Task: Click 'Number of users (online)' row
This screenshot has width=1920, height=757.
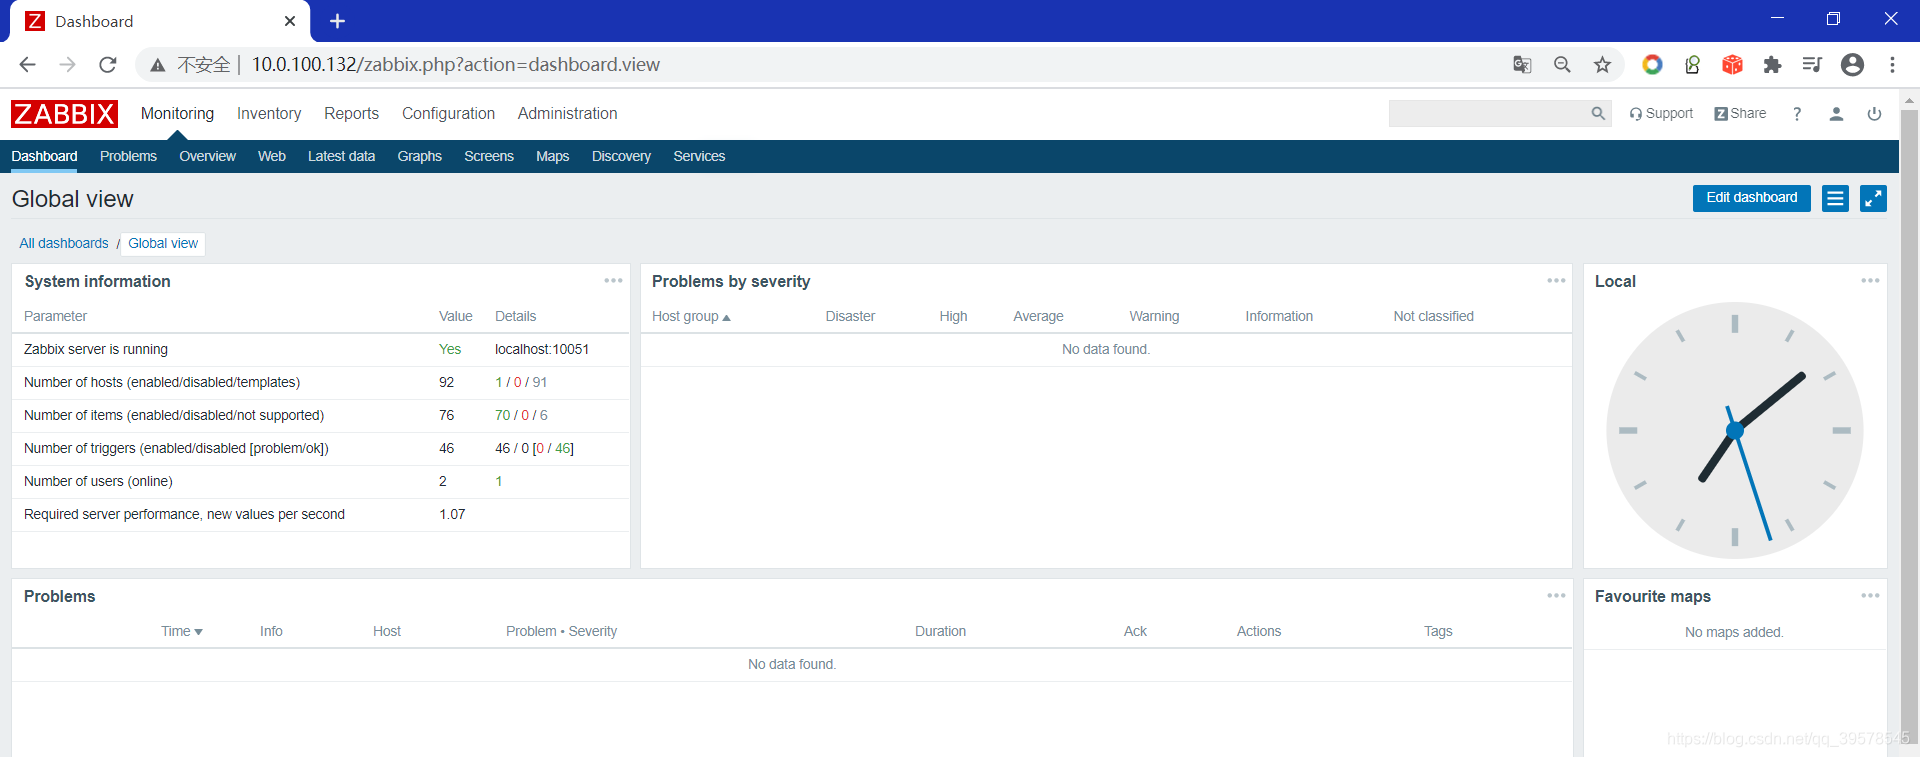Action: coord(320,482)
